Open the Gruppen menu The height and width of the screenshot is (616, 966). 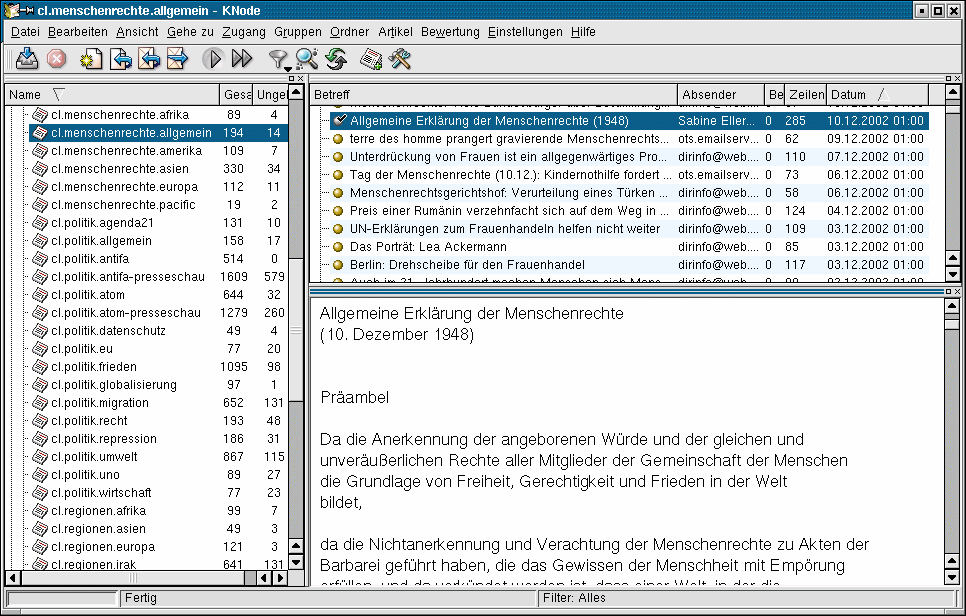pos(298,31)
